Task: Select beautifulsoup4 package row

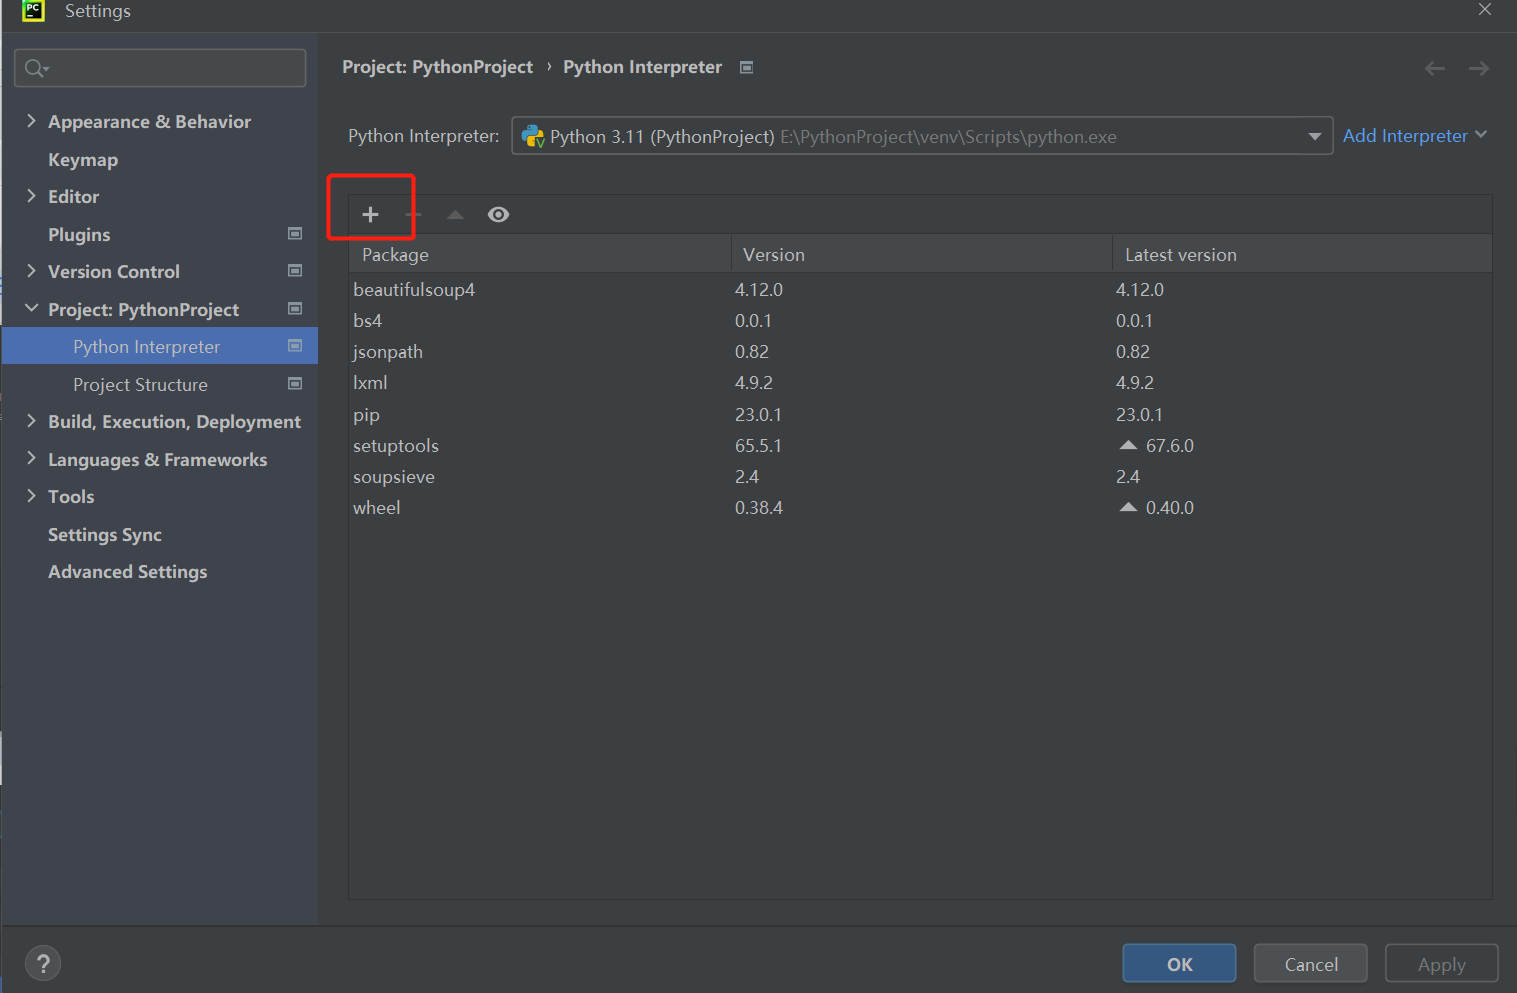Action: click(x=920, y=289)
